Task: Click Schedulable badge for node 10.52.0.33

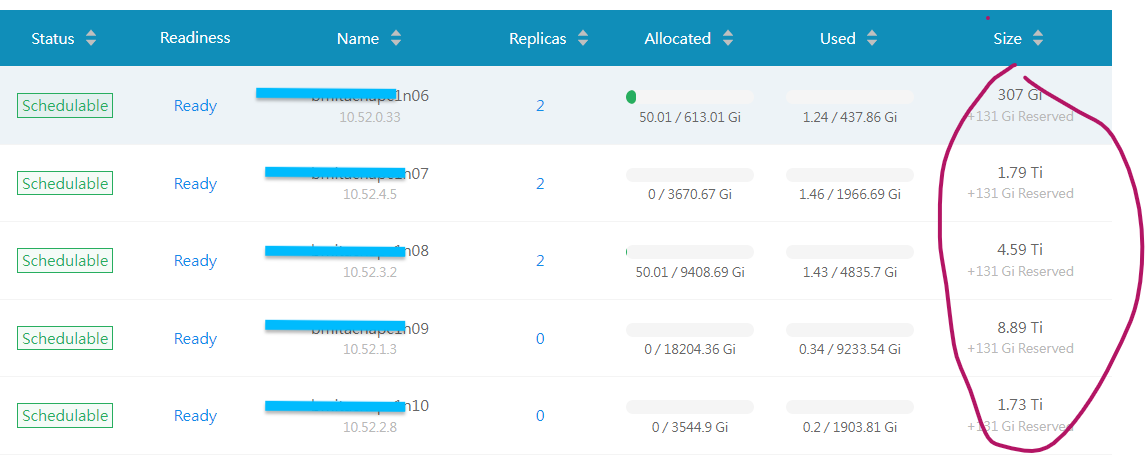Action: 65,105
